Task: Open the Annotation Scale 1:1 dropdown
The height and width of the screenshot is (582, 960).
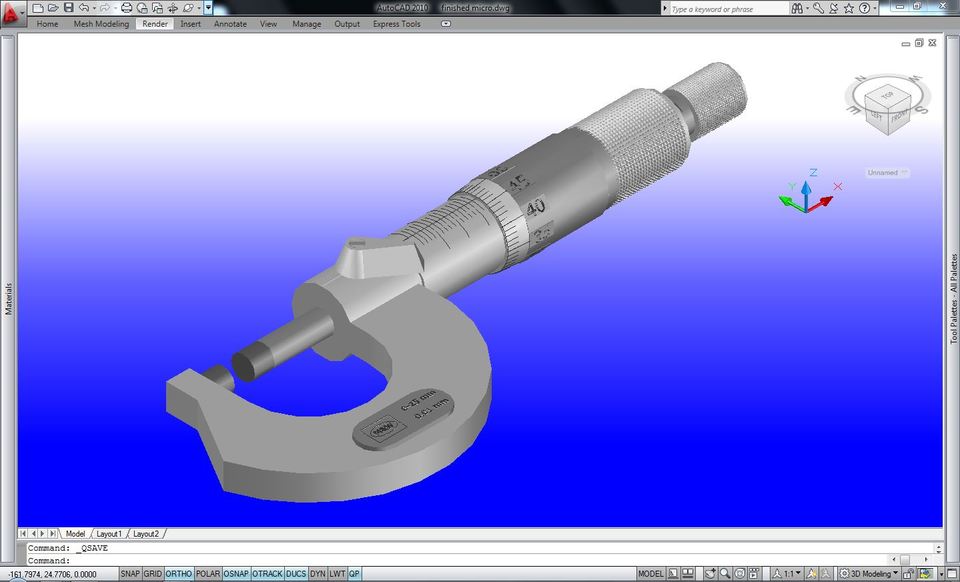Action: coord(789,573)
